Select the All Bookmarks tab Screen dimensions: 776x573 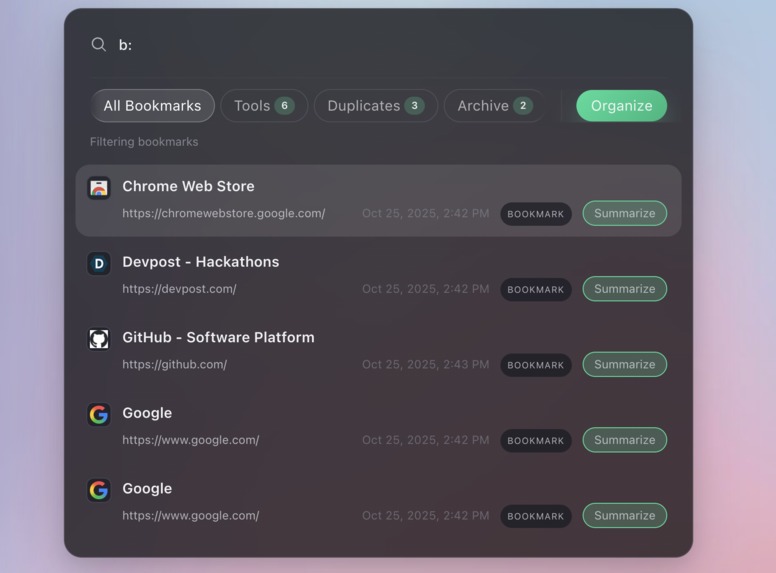(x=152, y=106)
